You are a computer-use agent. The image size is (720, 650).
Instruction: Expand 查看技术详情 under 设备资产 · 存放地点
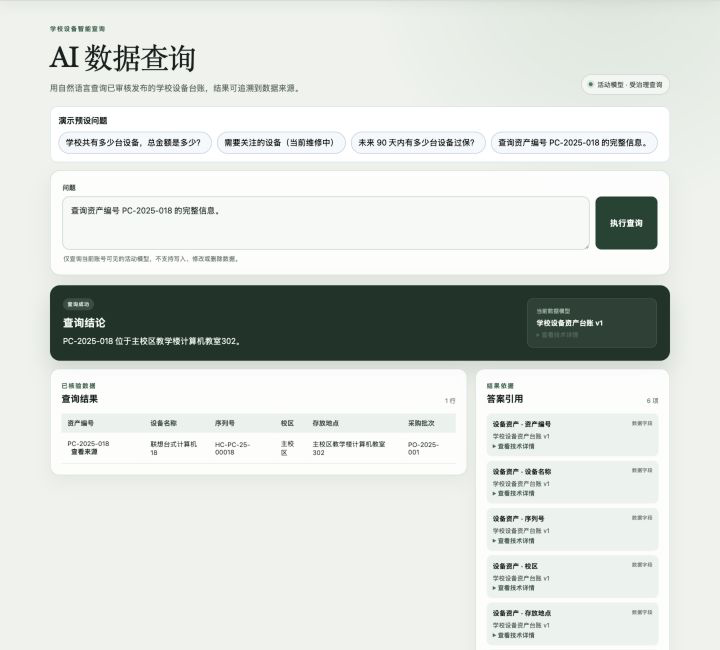[x=513, y=636]
